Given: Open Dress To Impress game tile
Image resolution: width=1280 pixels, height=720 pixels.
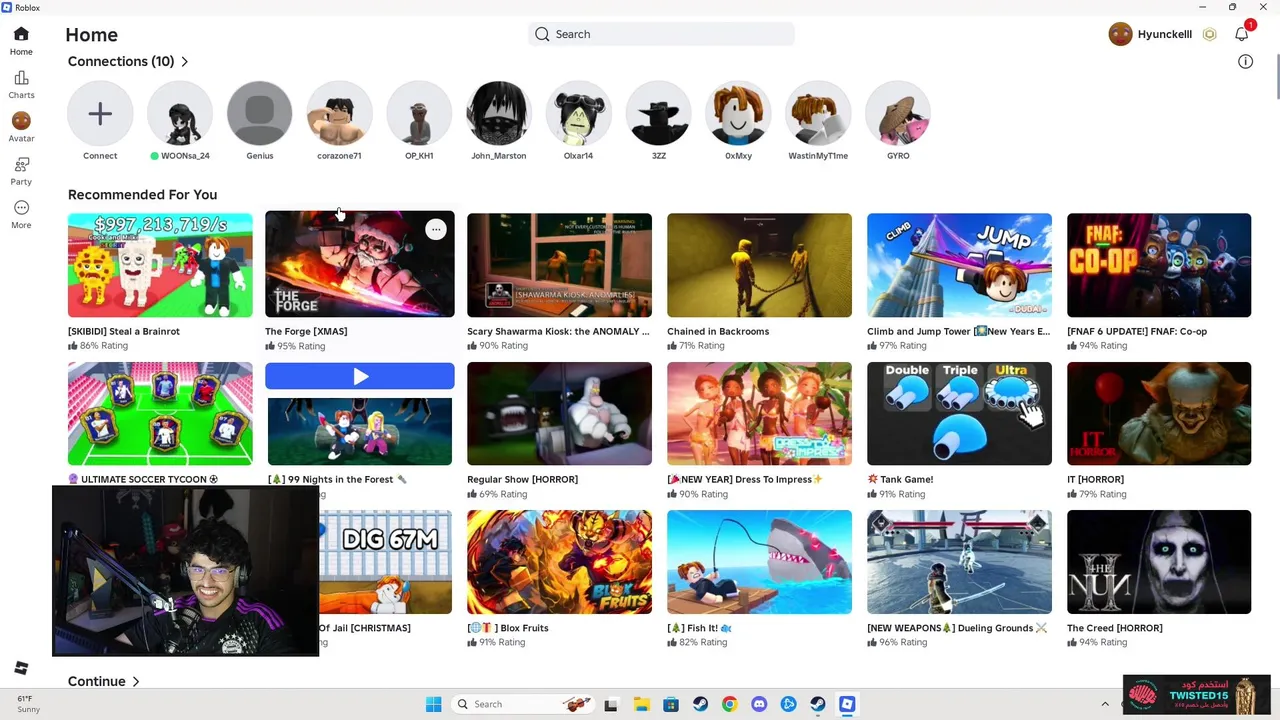Looking at the screenshot, I should pyautogui.click(x=759, y=414).
